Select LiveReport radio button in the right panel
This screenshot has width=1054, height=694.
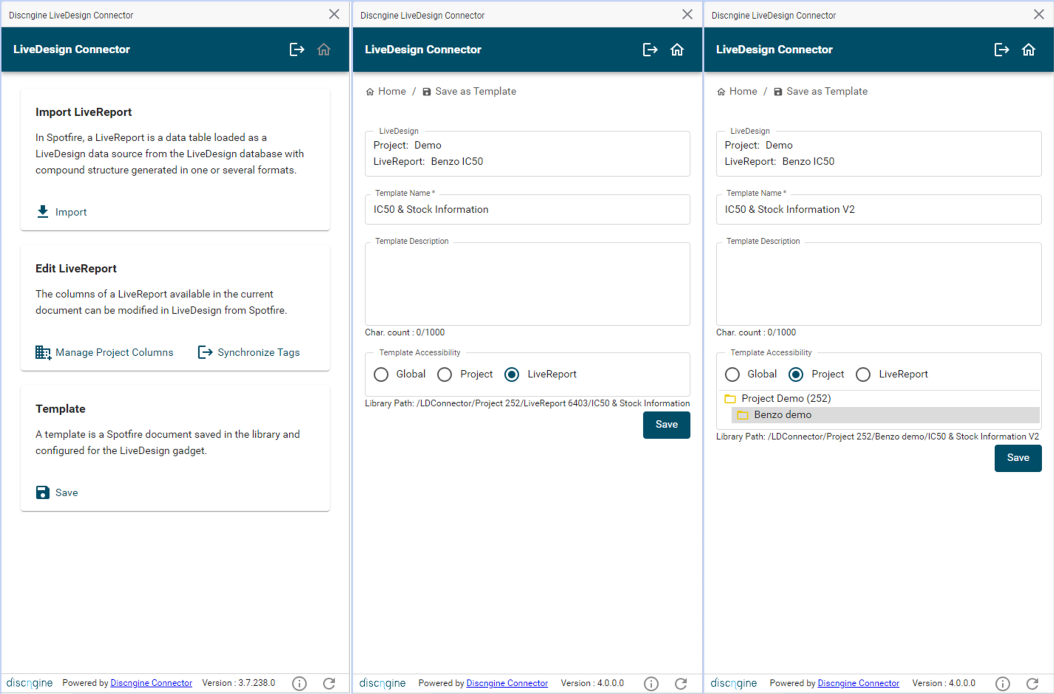(863, 374)
